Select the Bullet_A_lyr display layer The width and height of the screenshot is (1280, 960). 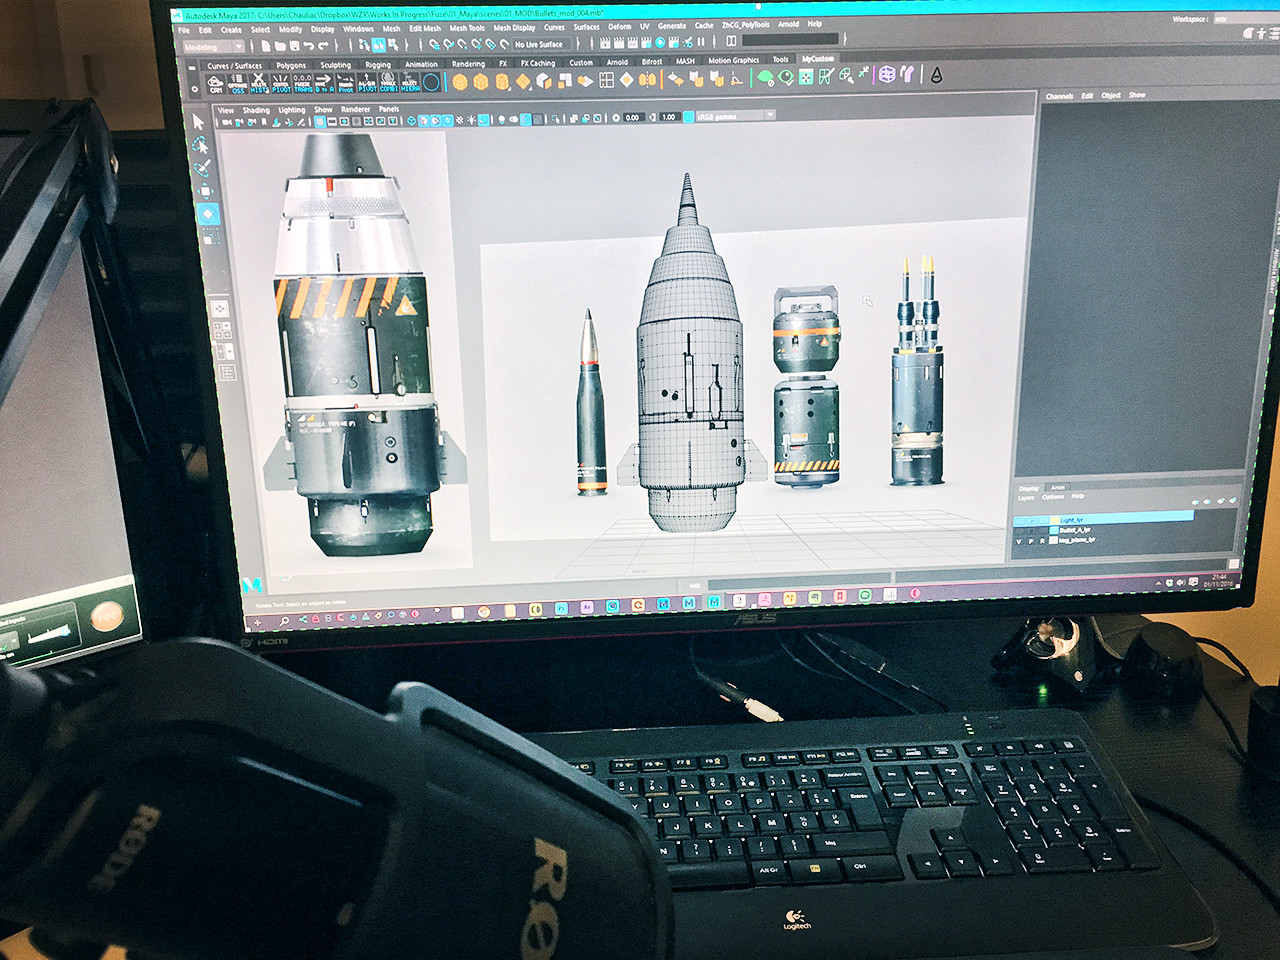coord(1075,530)
